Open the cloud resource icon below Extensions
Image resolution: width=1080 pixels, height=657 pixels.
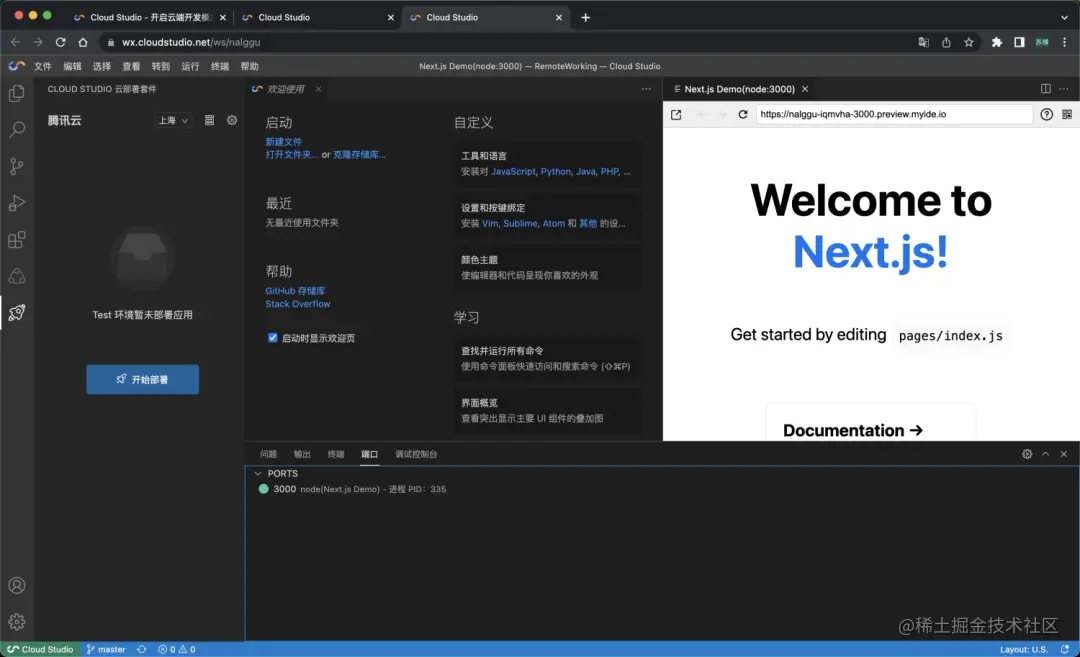coord(17,276)
